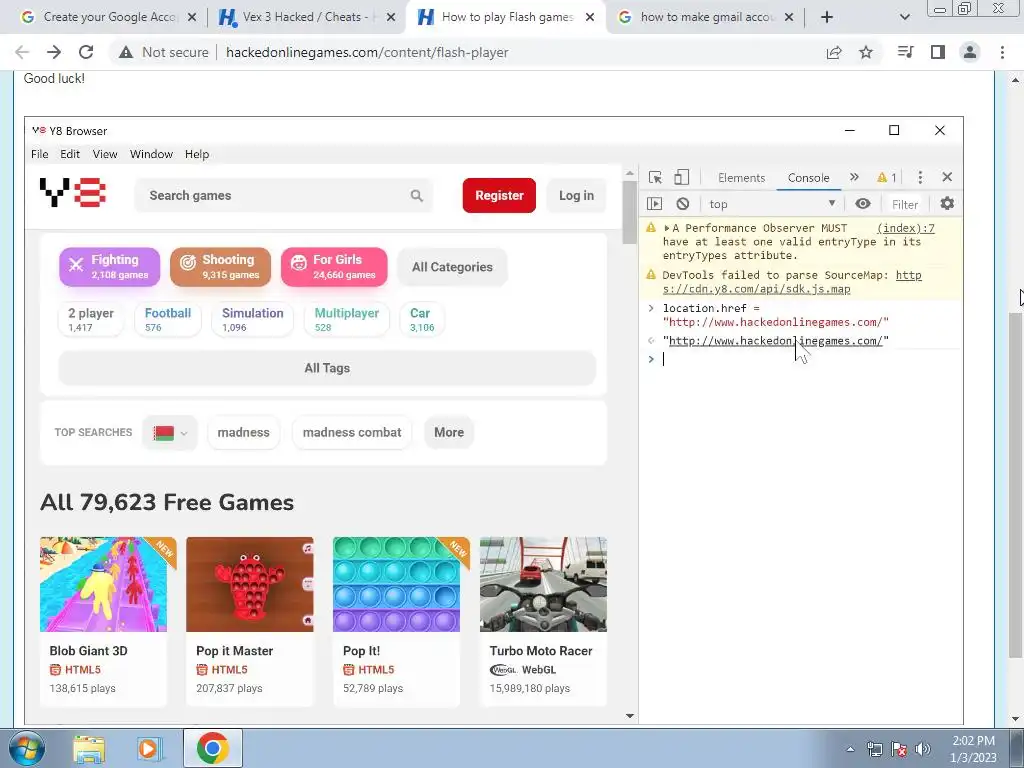1024x768 pixels.
Task: Open the (index):7 source link
Action: [906, 228]
